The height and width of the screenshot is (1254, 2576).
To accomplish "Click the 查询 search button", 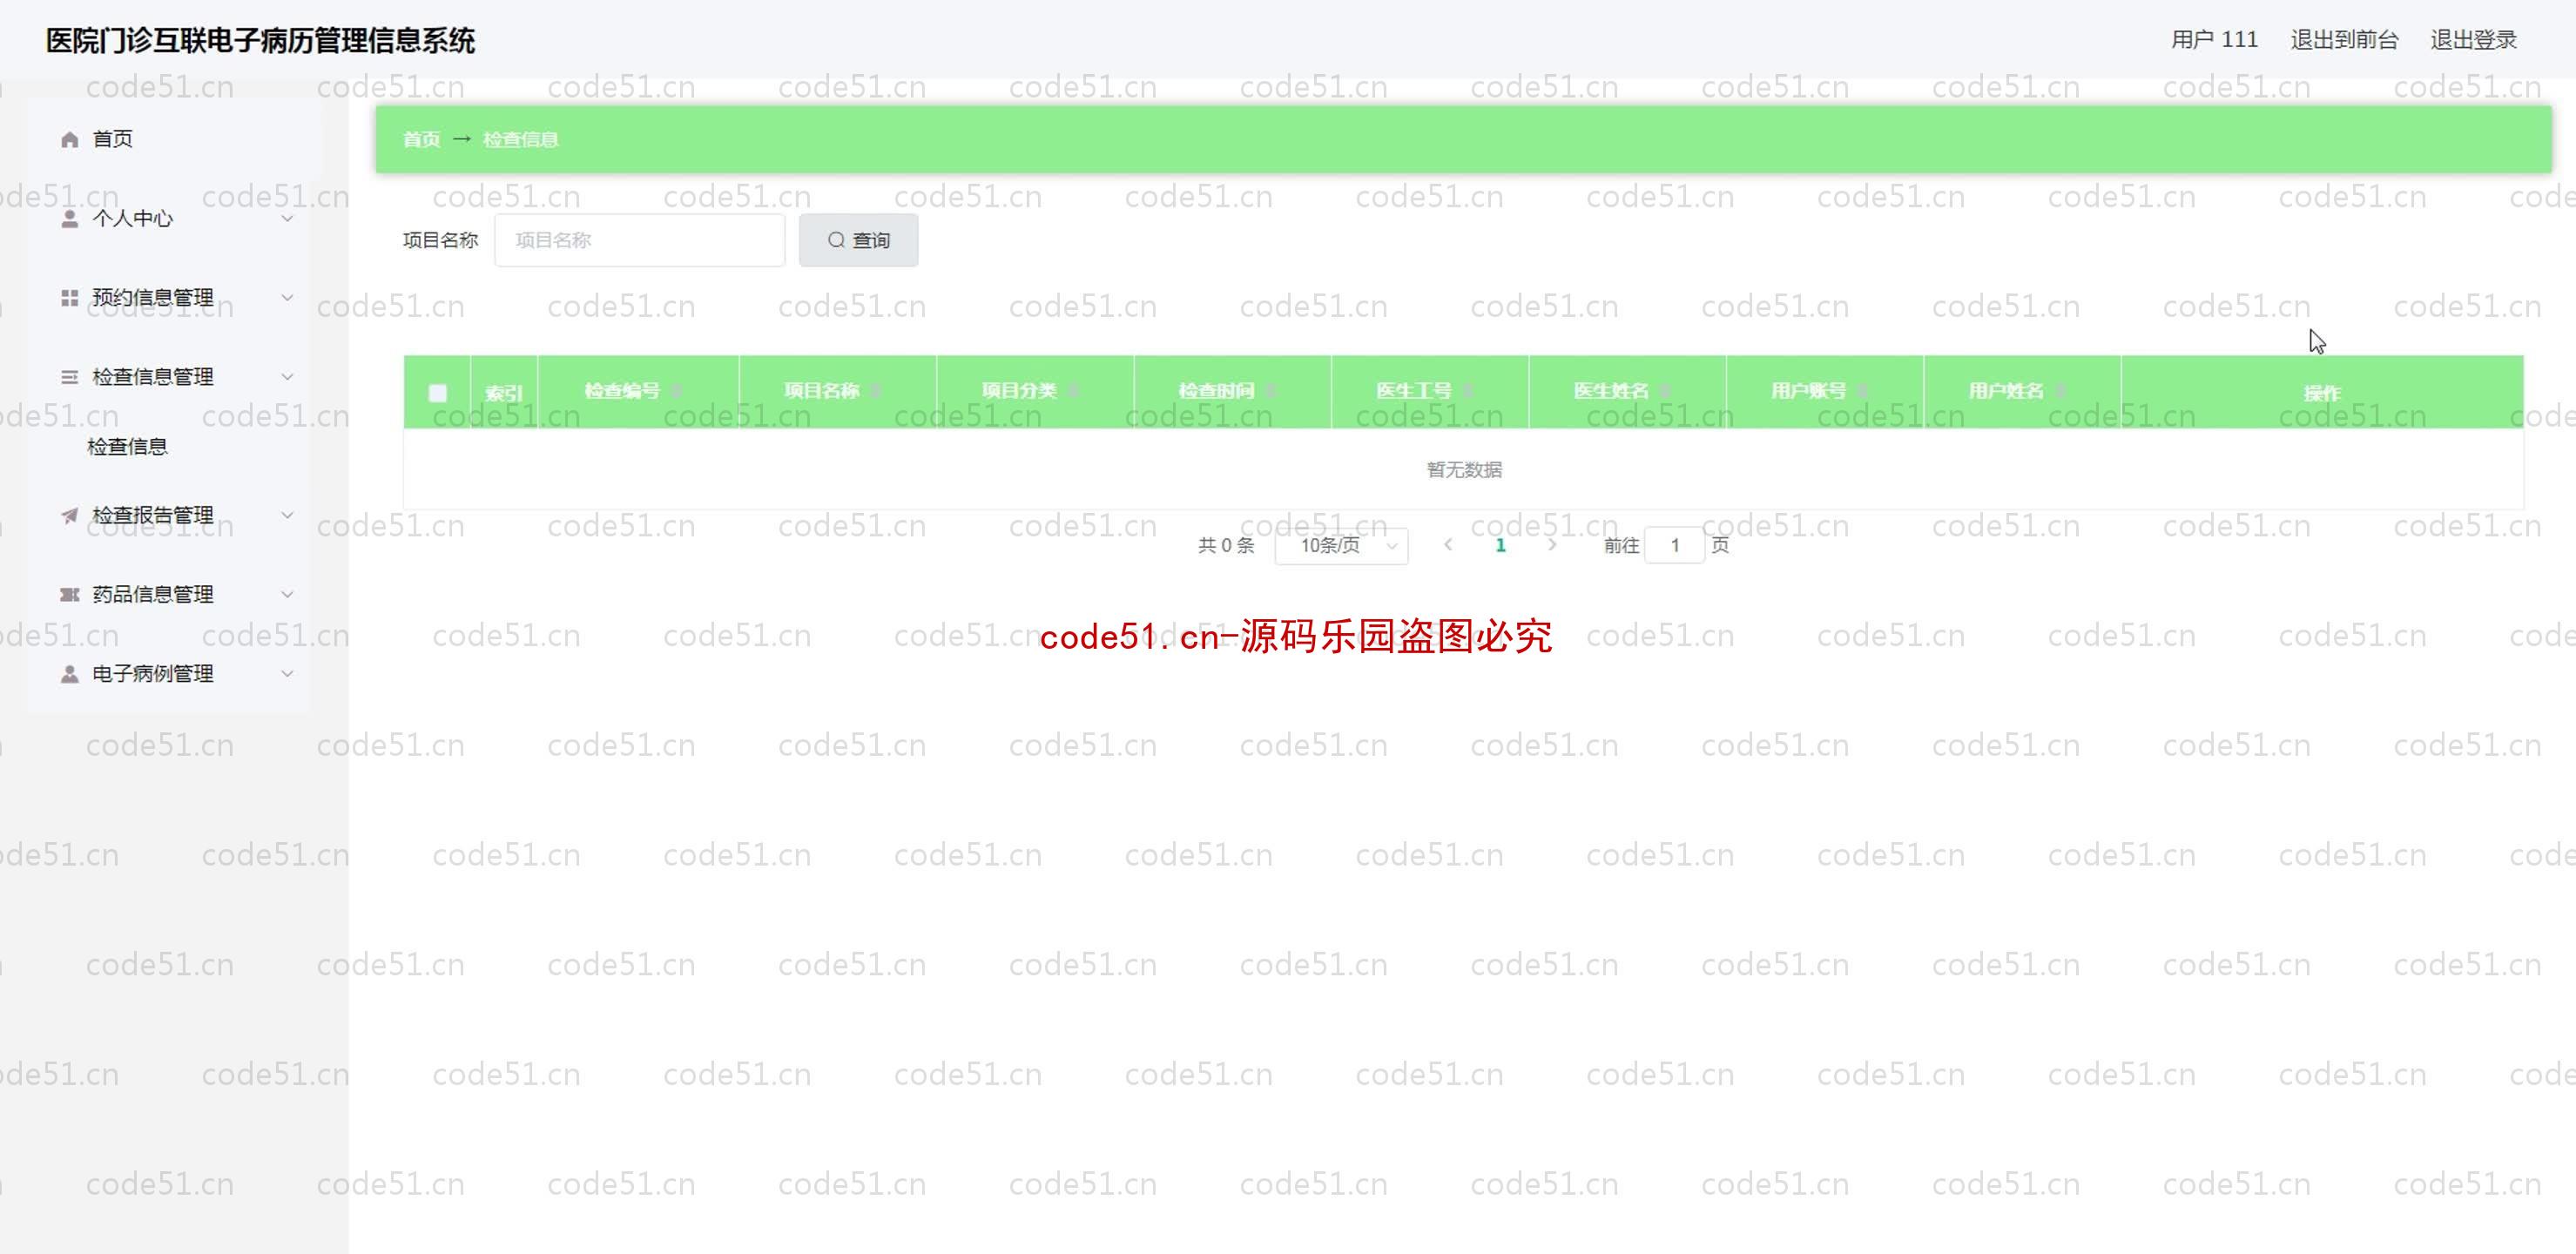I will tap(858, 240).
